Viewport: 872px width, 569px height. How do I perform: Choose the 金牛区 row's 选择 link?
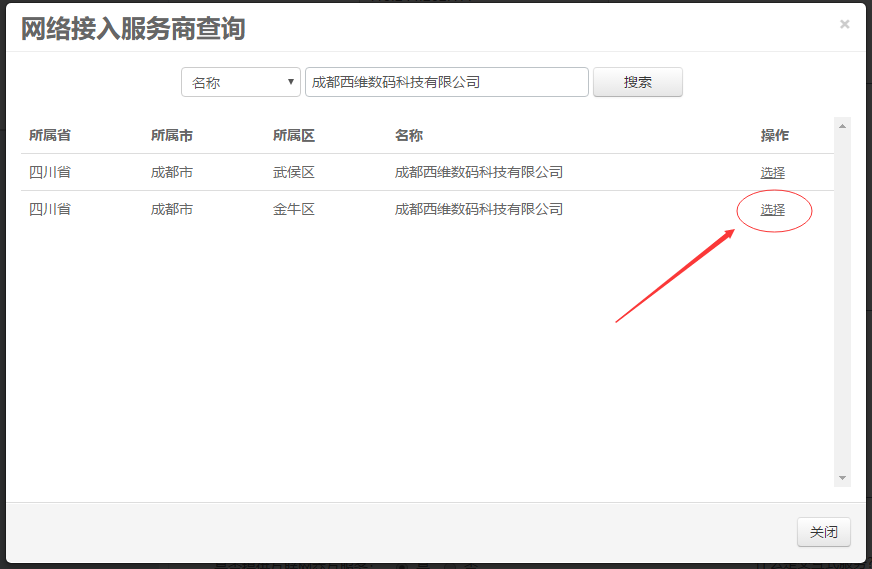coord(772,210)
